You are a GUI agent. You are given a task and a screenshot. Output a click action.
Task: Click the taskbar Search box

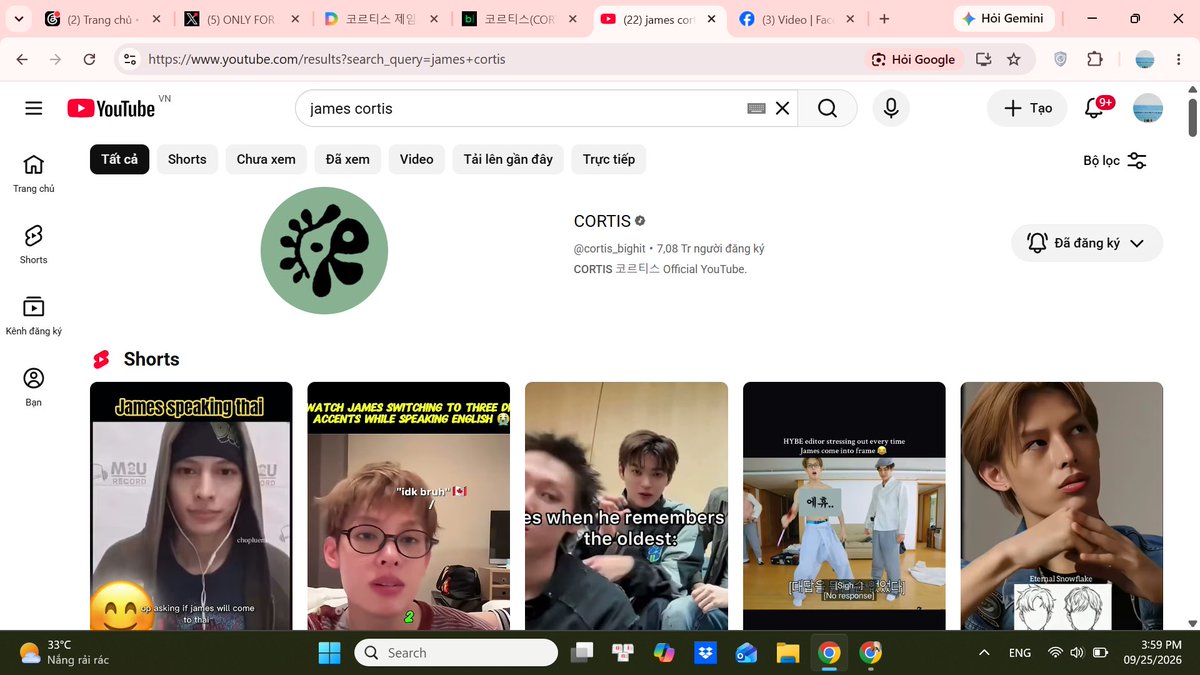[x=456, y=653]
